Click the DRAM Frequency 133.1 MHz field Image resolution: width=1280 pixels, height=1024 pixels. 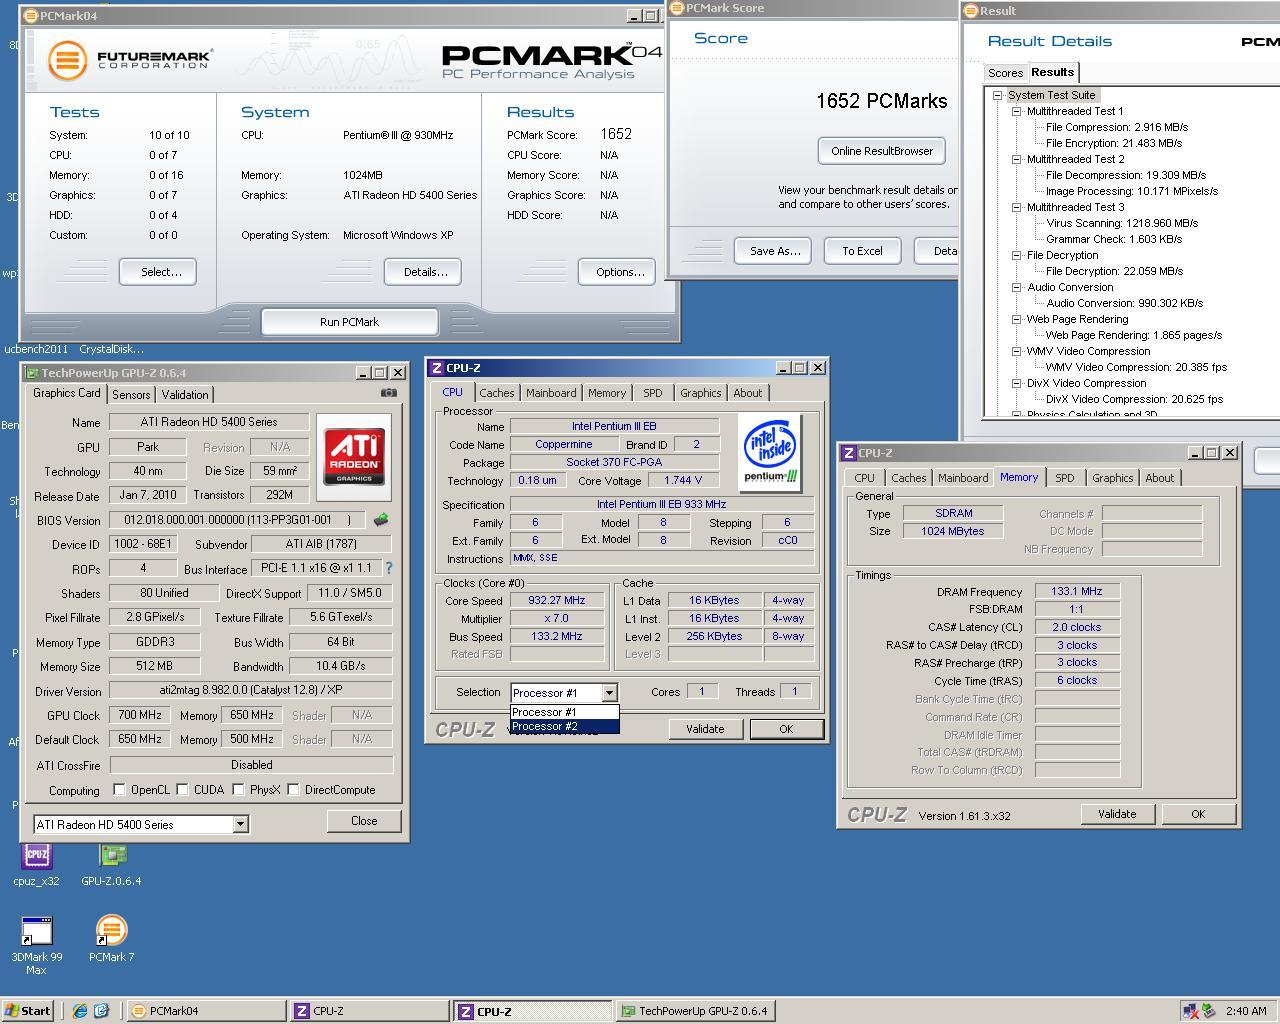coord(1077,591)
